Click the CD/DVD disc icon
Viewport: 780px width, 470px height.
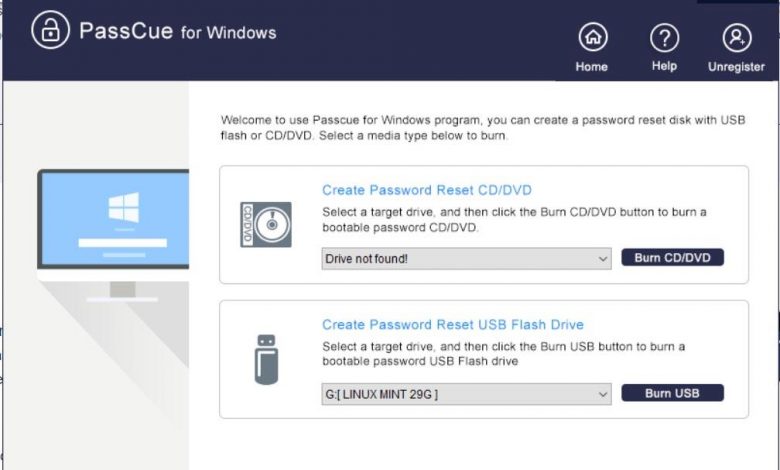266,225
